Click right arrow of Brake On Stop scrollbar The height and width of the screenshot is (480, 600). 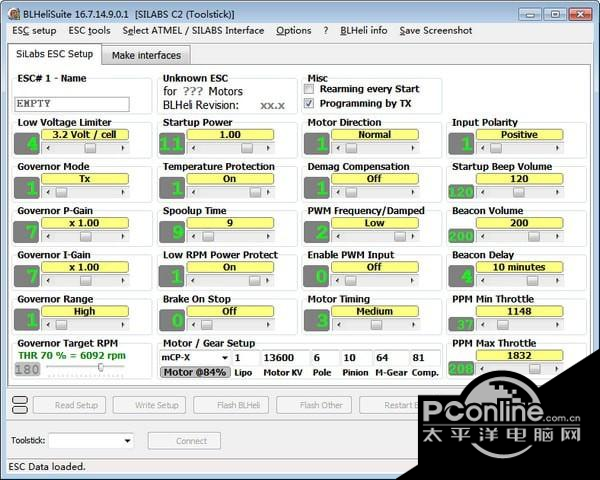[x=268, y=325]
